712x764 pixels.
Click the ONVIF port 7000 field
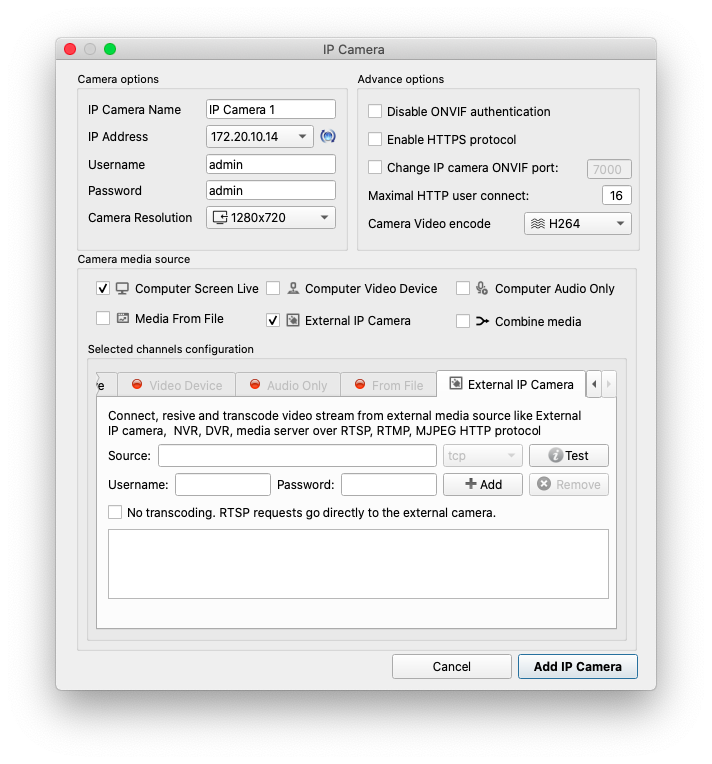click(609, 169)
